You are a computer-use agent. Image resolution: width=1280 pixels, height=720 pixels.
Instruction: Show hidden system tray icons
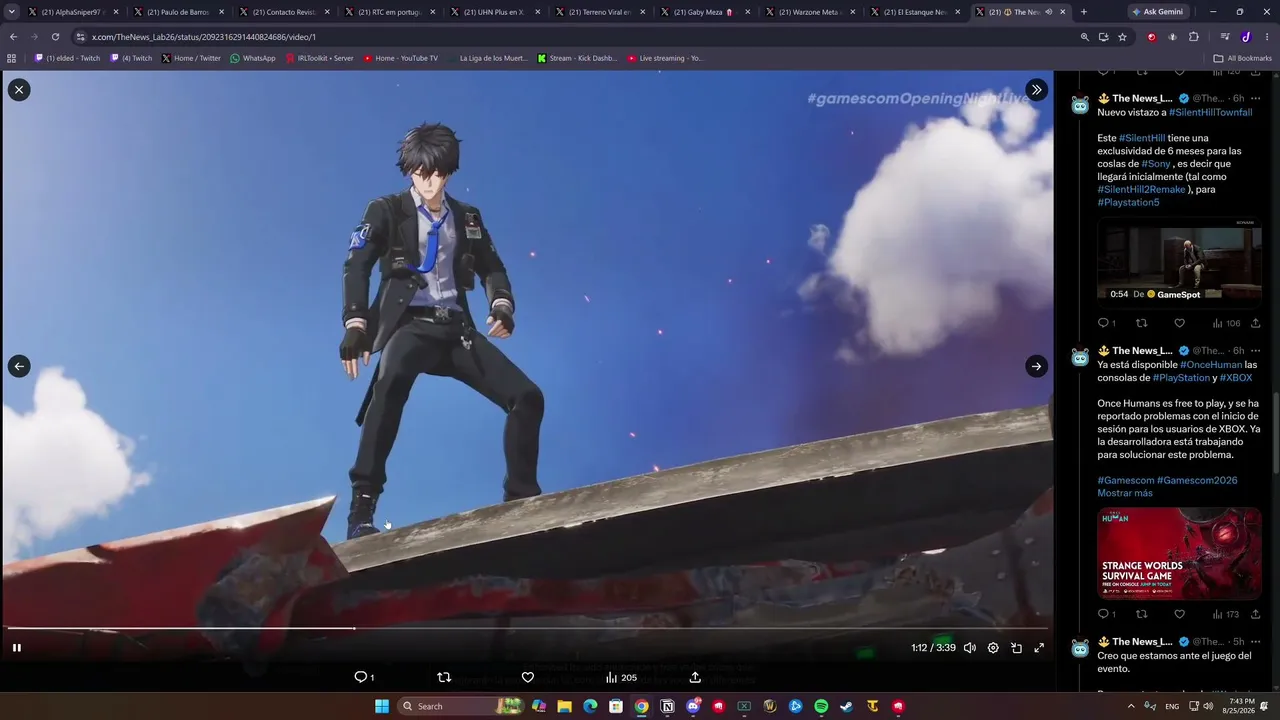coord(1130,706)
